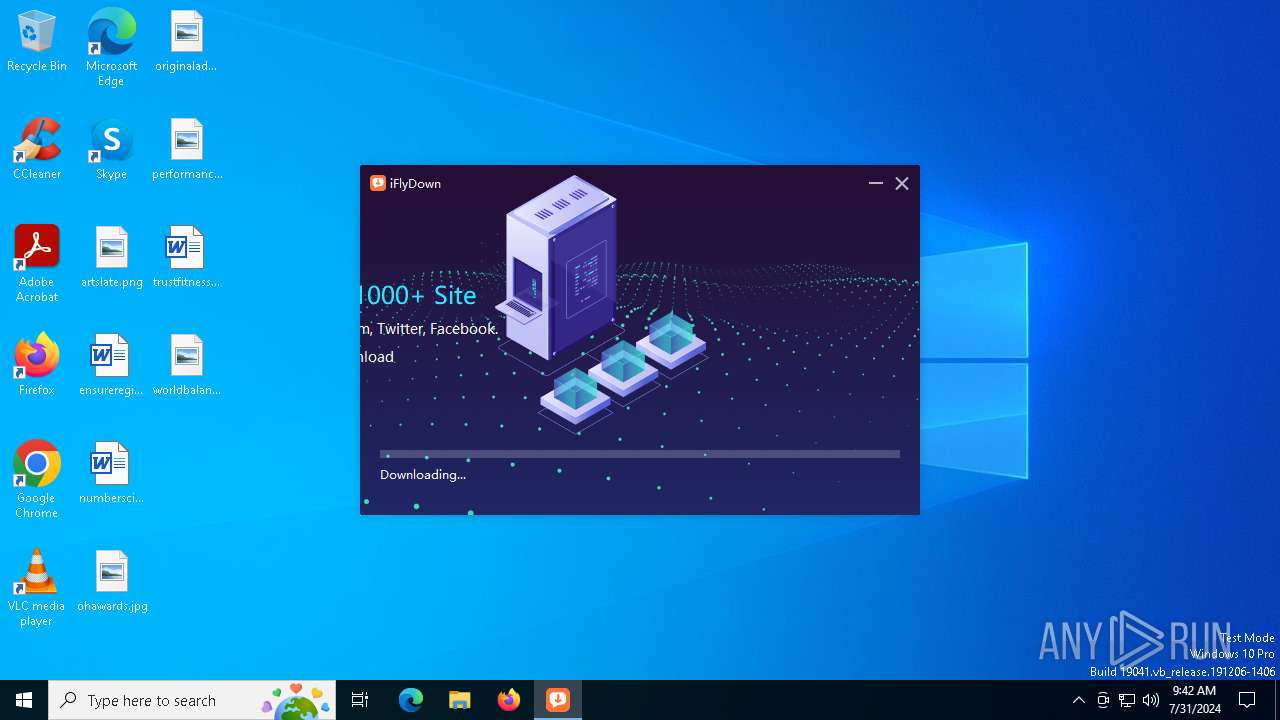The height and width of the screenshot is (720, 1280).
Task: Click the download progress bar in iFlyDown
Action: point(640,454)
